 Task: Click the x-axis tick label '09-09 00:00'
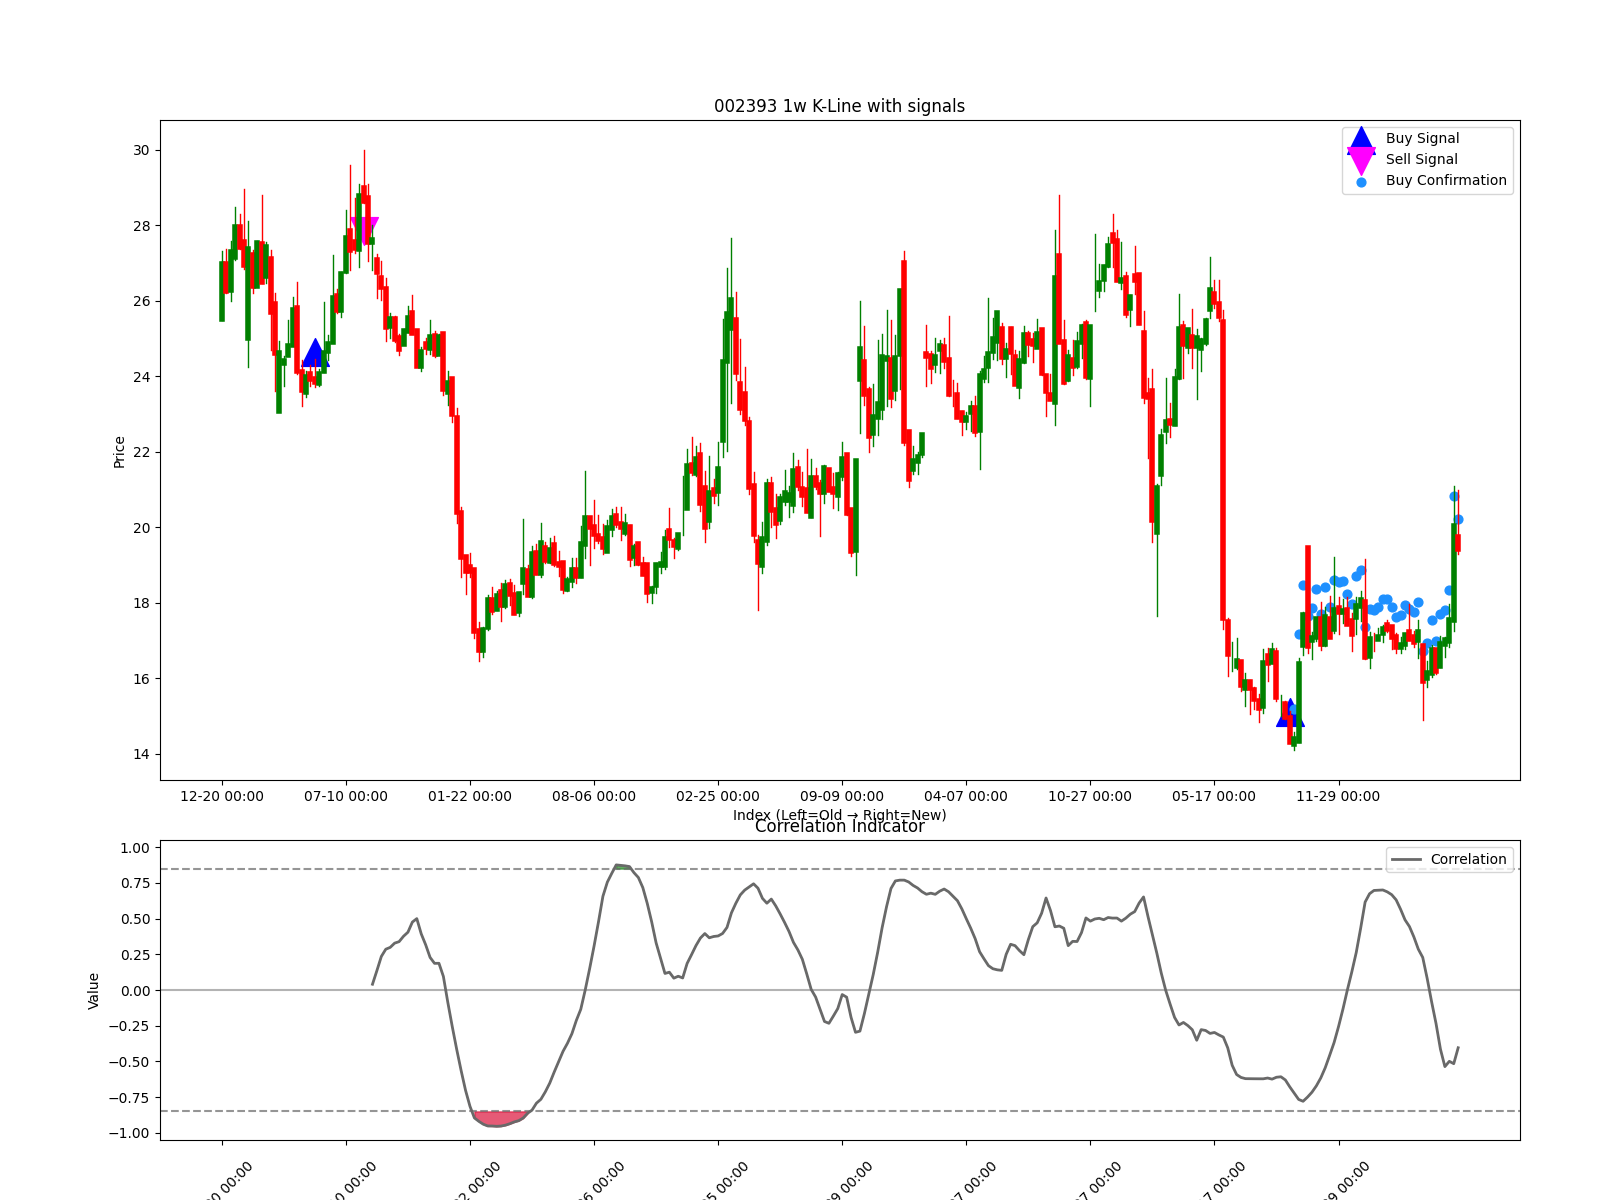[x=842, y=796]
